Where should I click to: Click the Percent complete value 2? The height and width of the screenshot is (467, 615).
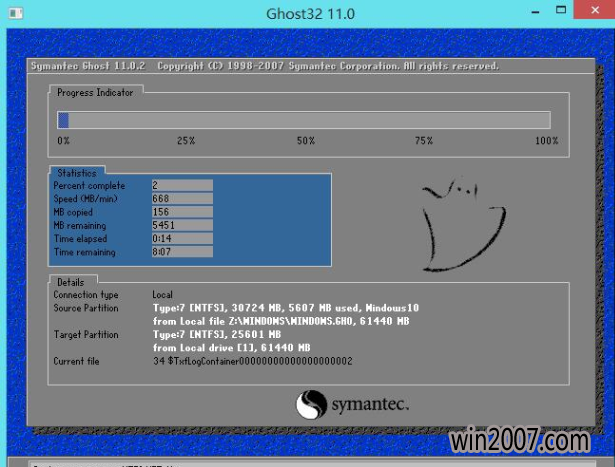tap(182, 185)
